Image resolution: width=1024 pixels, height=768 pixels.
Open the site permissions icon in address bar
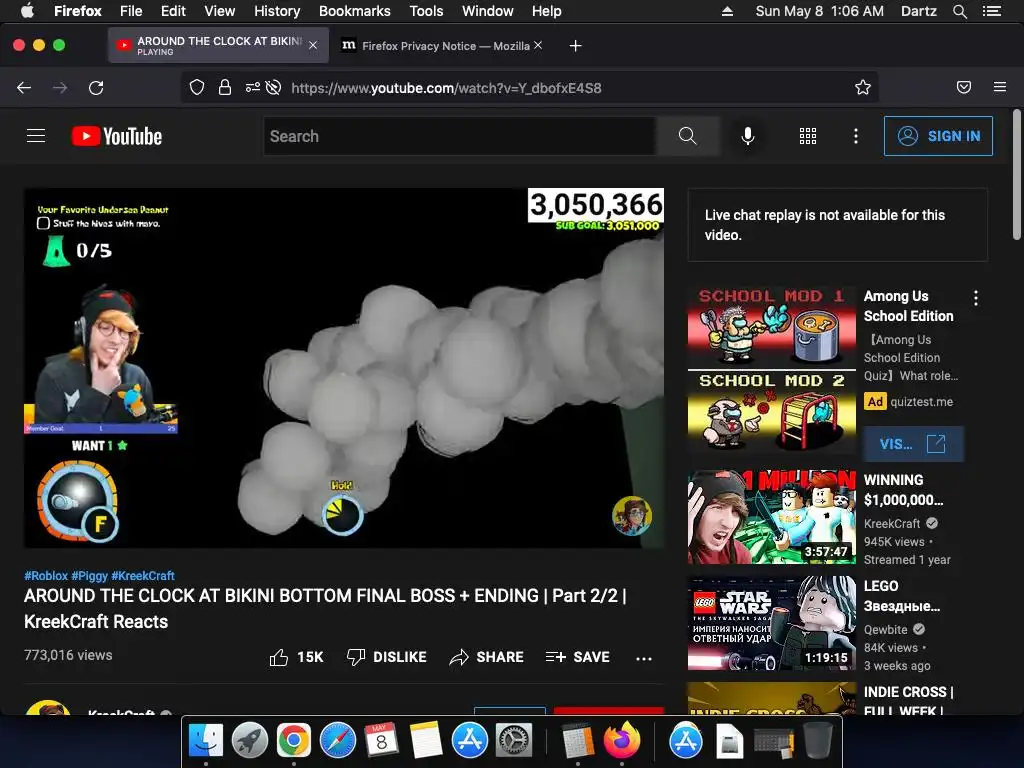(252, 88)
